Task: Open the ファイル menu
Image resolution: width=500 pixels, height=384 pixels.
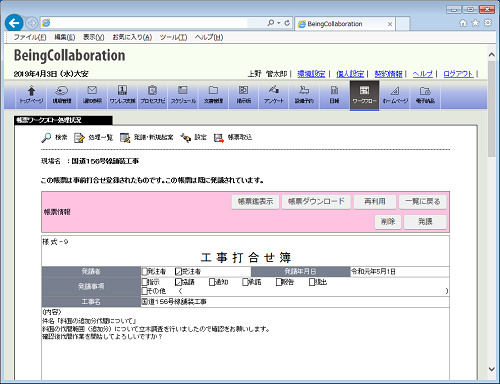Action: [x=30, y=37]
